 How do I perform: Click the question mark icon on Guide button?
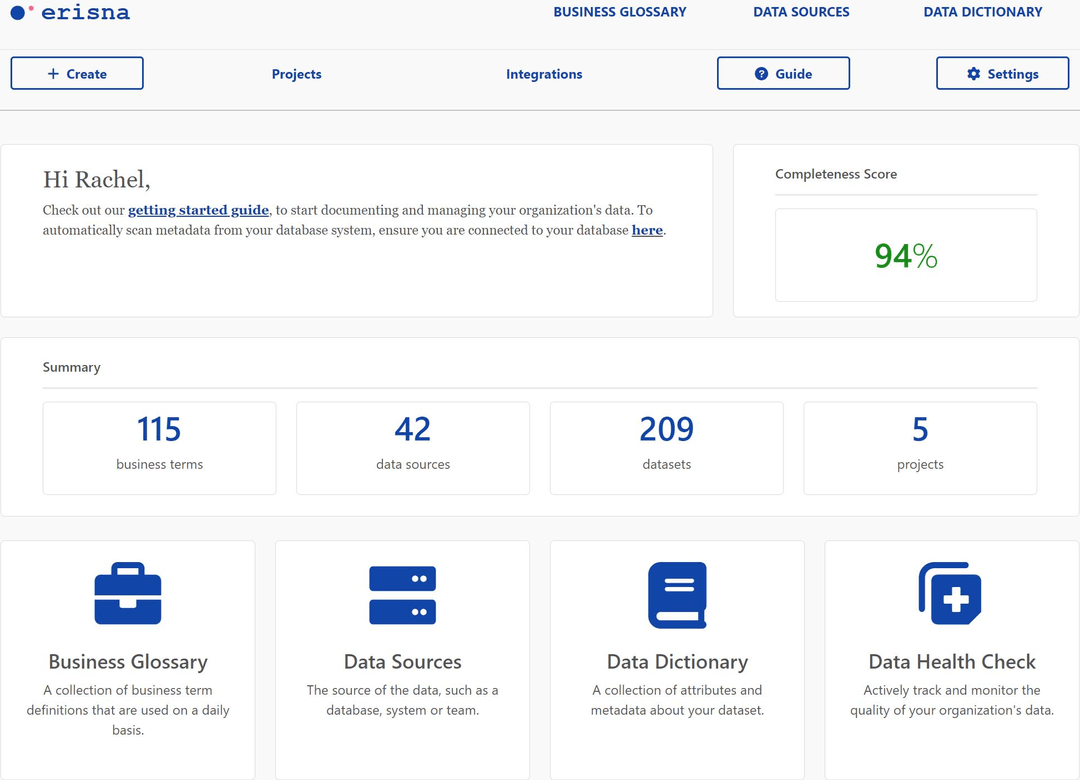tap(763, 73)
